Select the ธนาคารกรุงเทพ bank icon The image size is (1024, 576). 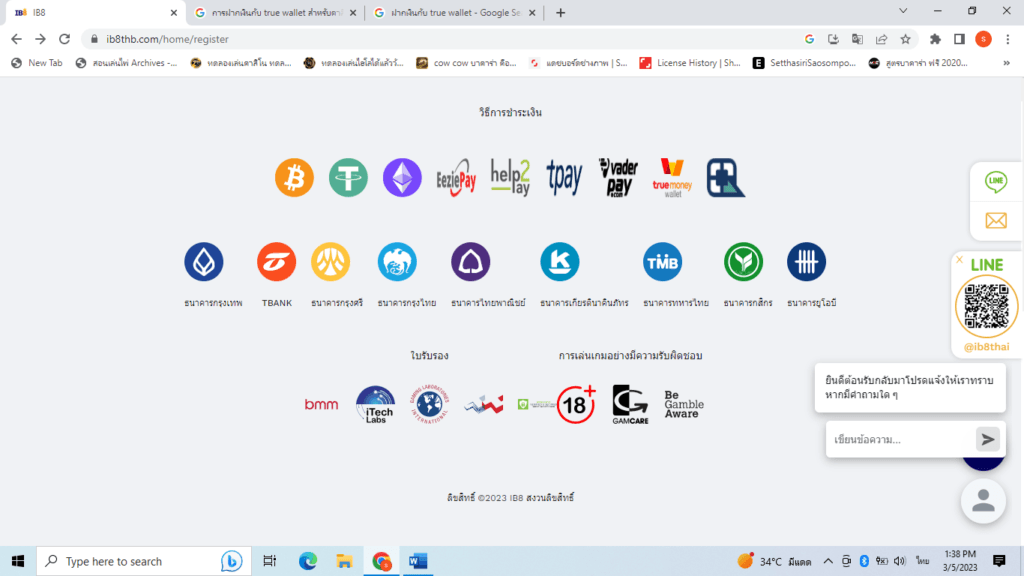[x=204, y=262]
